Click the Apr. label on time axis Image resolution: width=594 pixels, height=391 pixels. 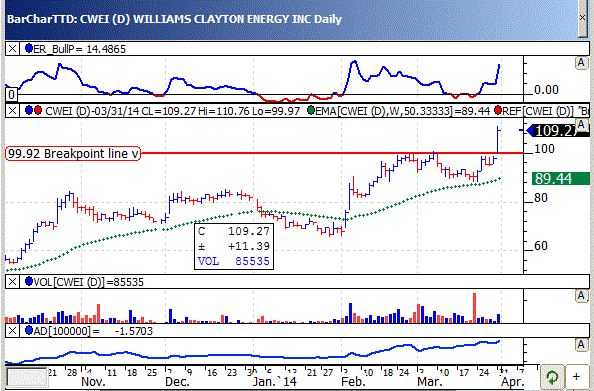click(x=513, y=381)
